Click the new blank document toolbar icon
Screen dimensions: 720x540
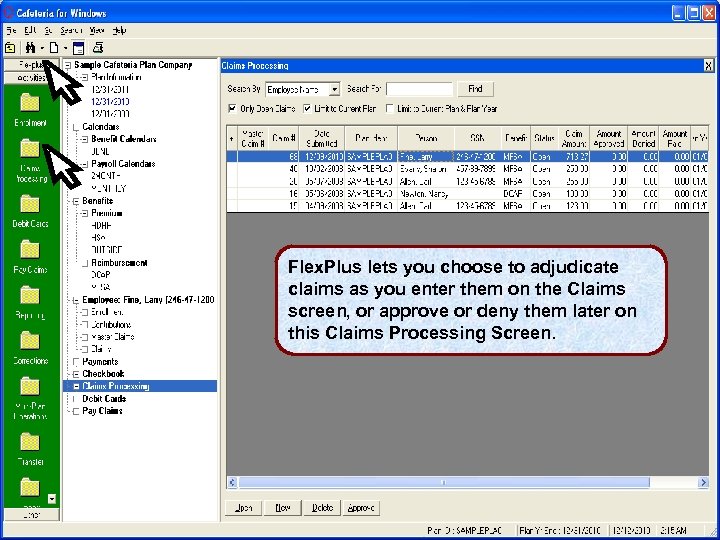pos(54,47)
